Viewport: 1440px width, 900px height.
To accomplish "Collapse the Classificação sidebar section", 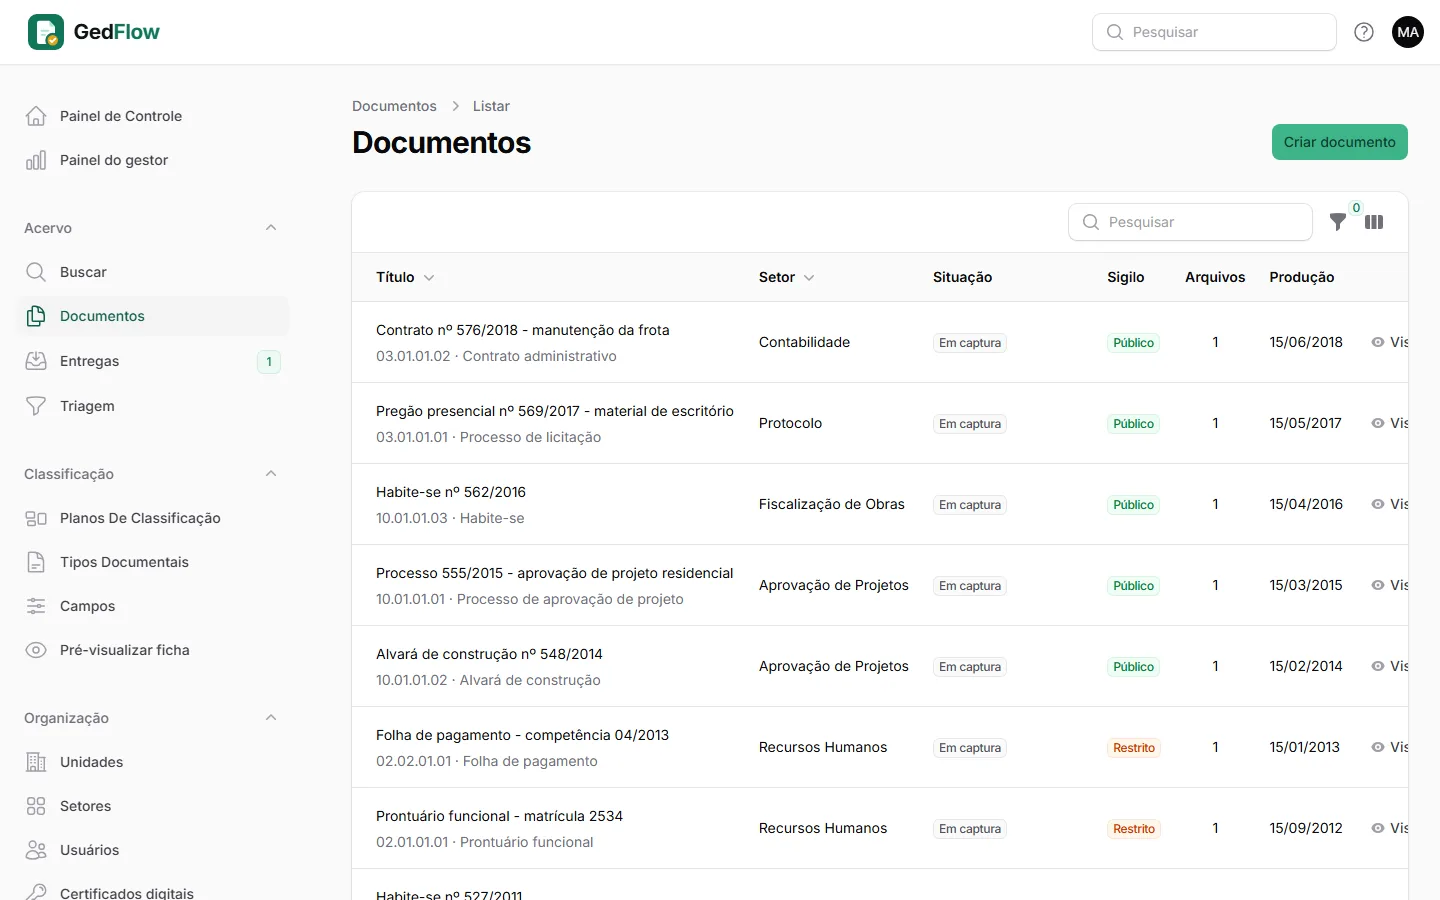I will 271,474.
